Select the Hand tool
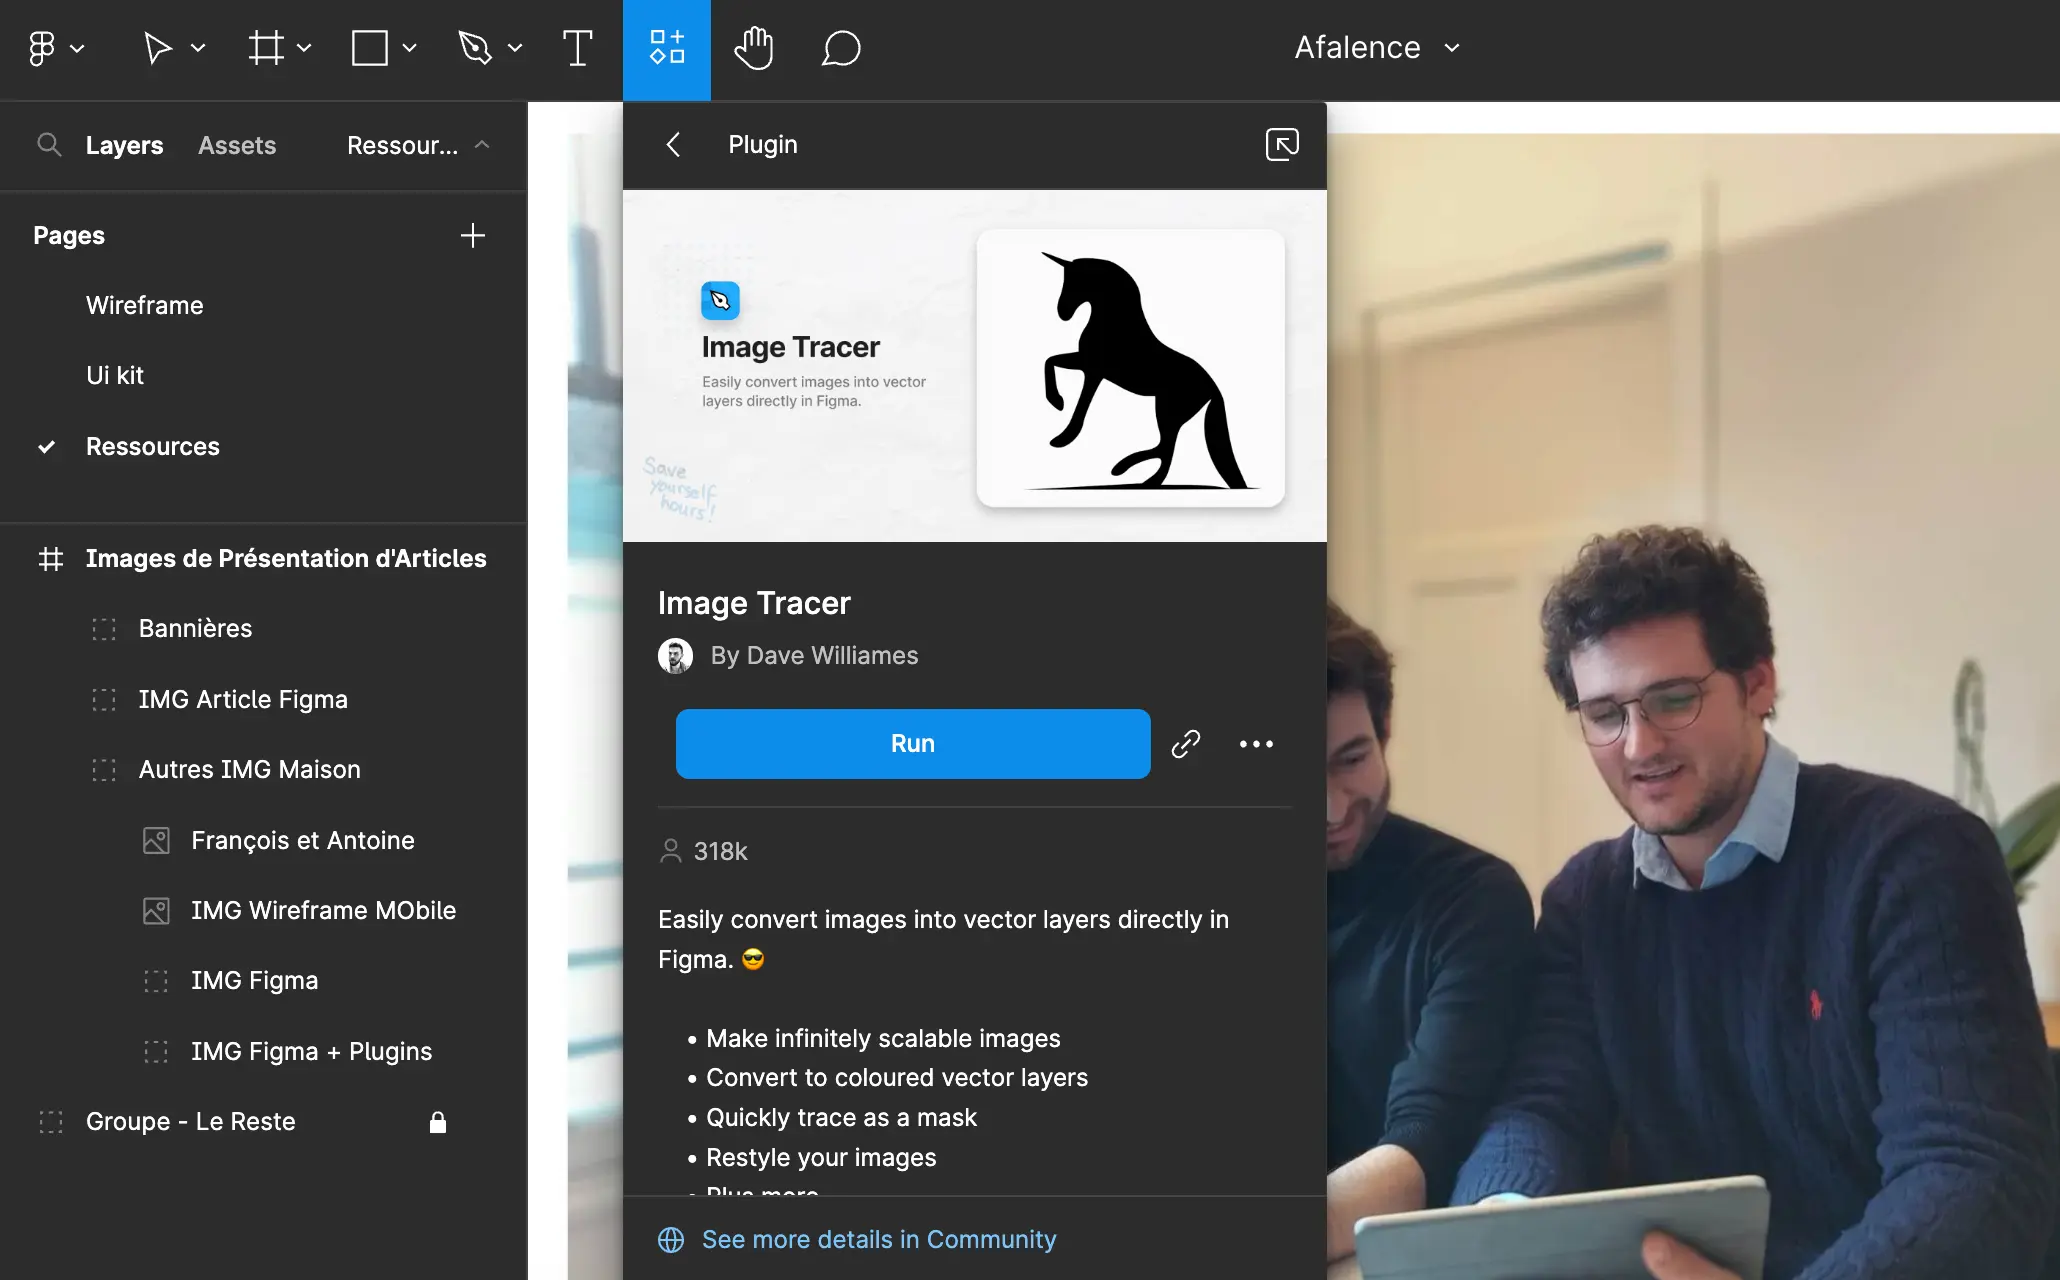Image resolution: width=2060 pixels, height=1280 pixels. tap(754, 48)
